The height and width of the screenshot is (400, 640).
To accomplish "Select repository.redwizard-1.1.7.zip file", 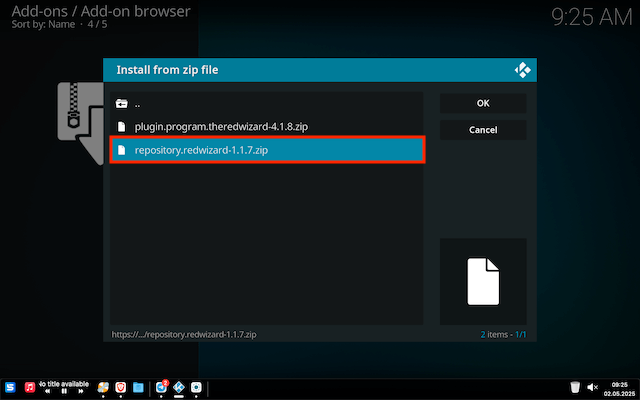I will click(x=267, y=150).
